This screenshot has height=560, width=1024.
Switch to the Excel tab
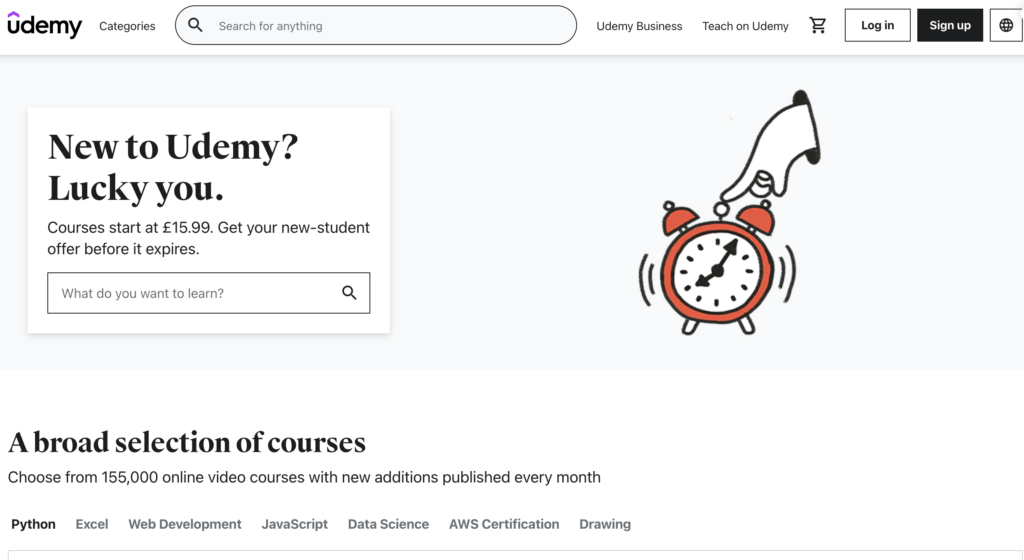[x=92, y=524]
